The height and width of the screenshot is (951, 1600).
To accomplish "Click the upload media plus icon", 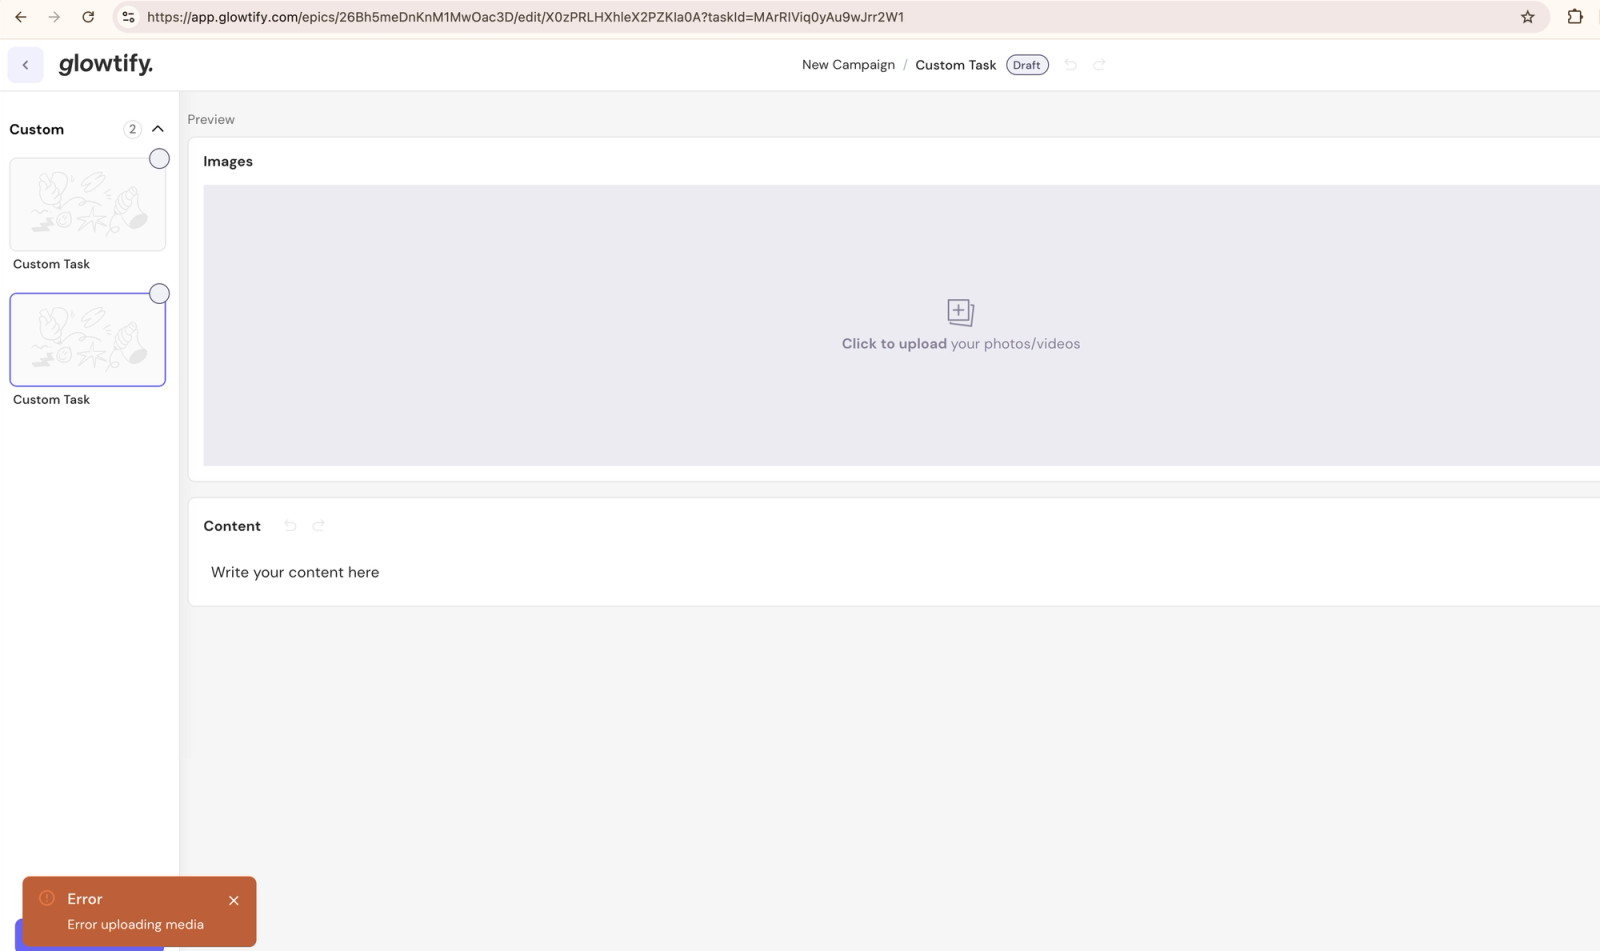I will (960, 312).
